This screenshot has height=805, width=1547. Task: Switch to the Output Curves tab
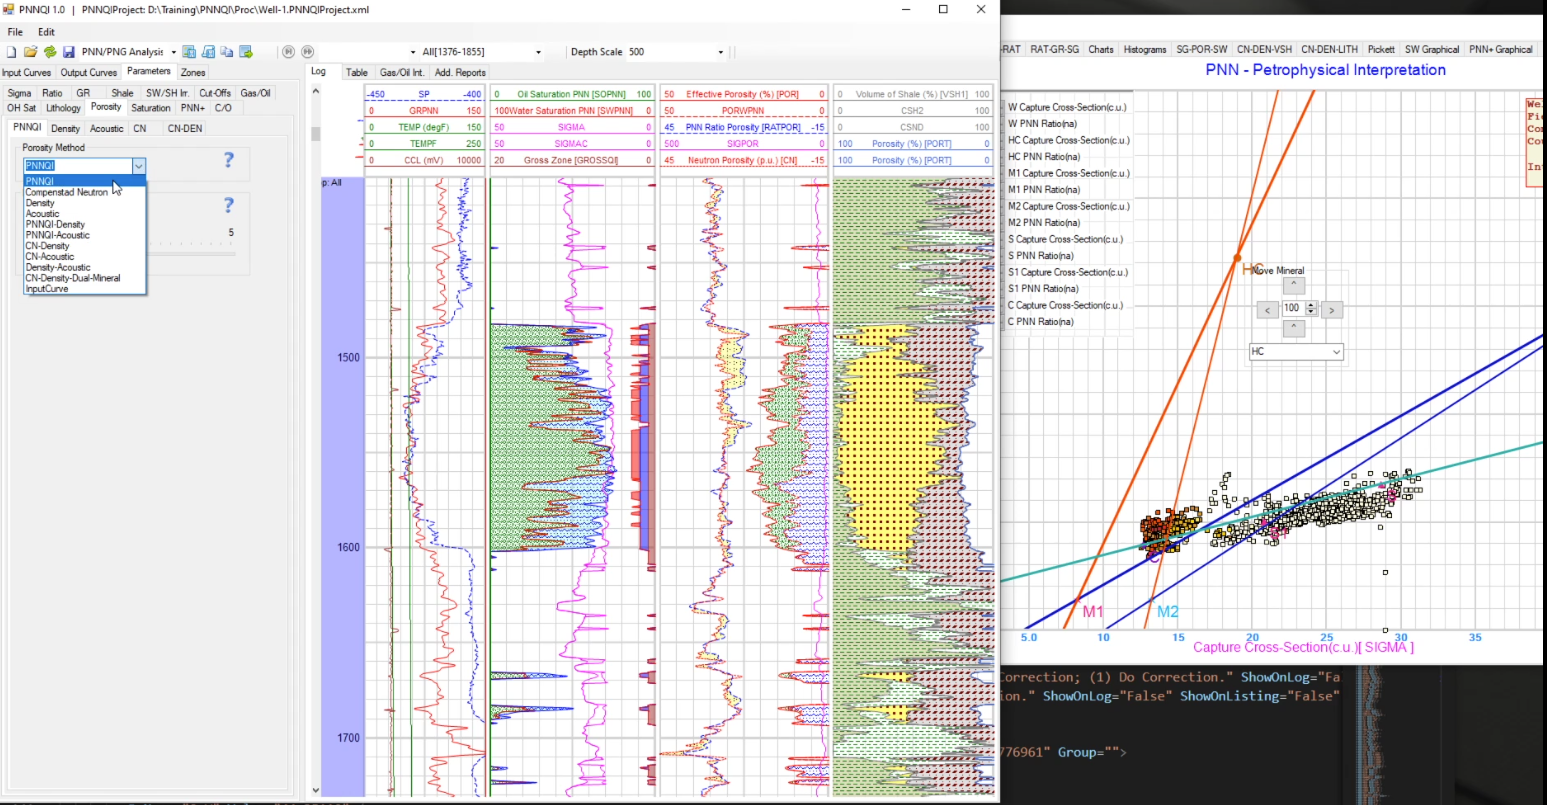click(x=89, y=72)
